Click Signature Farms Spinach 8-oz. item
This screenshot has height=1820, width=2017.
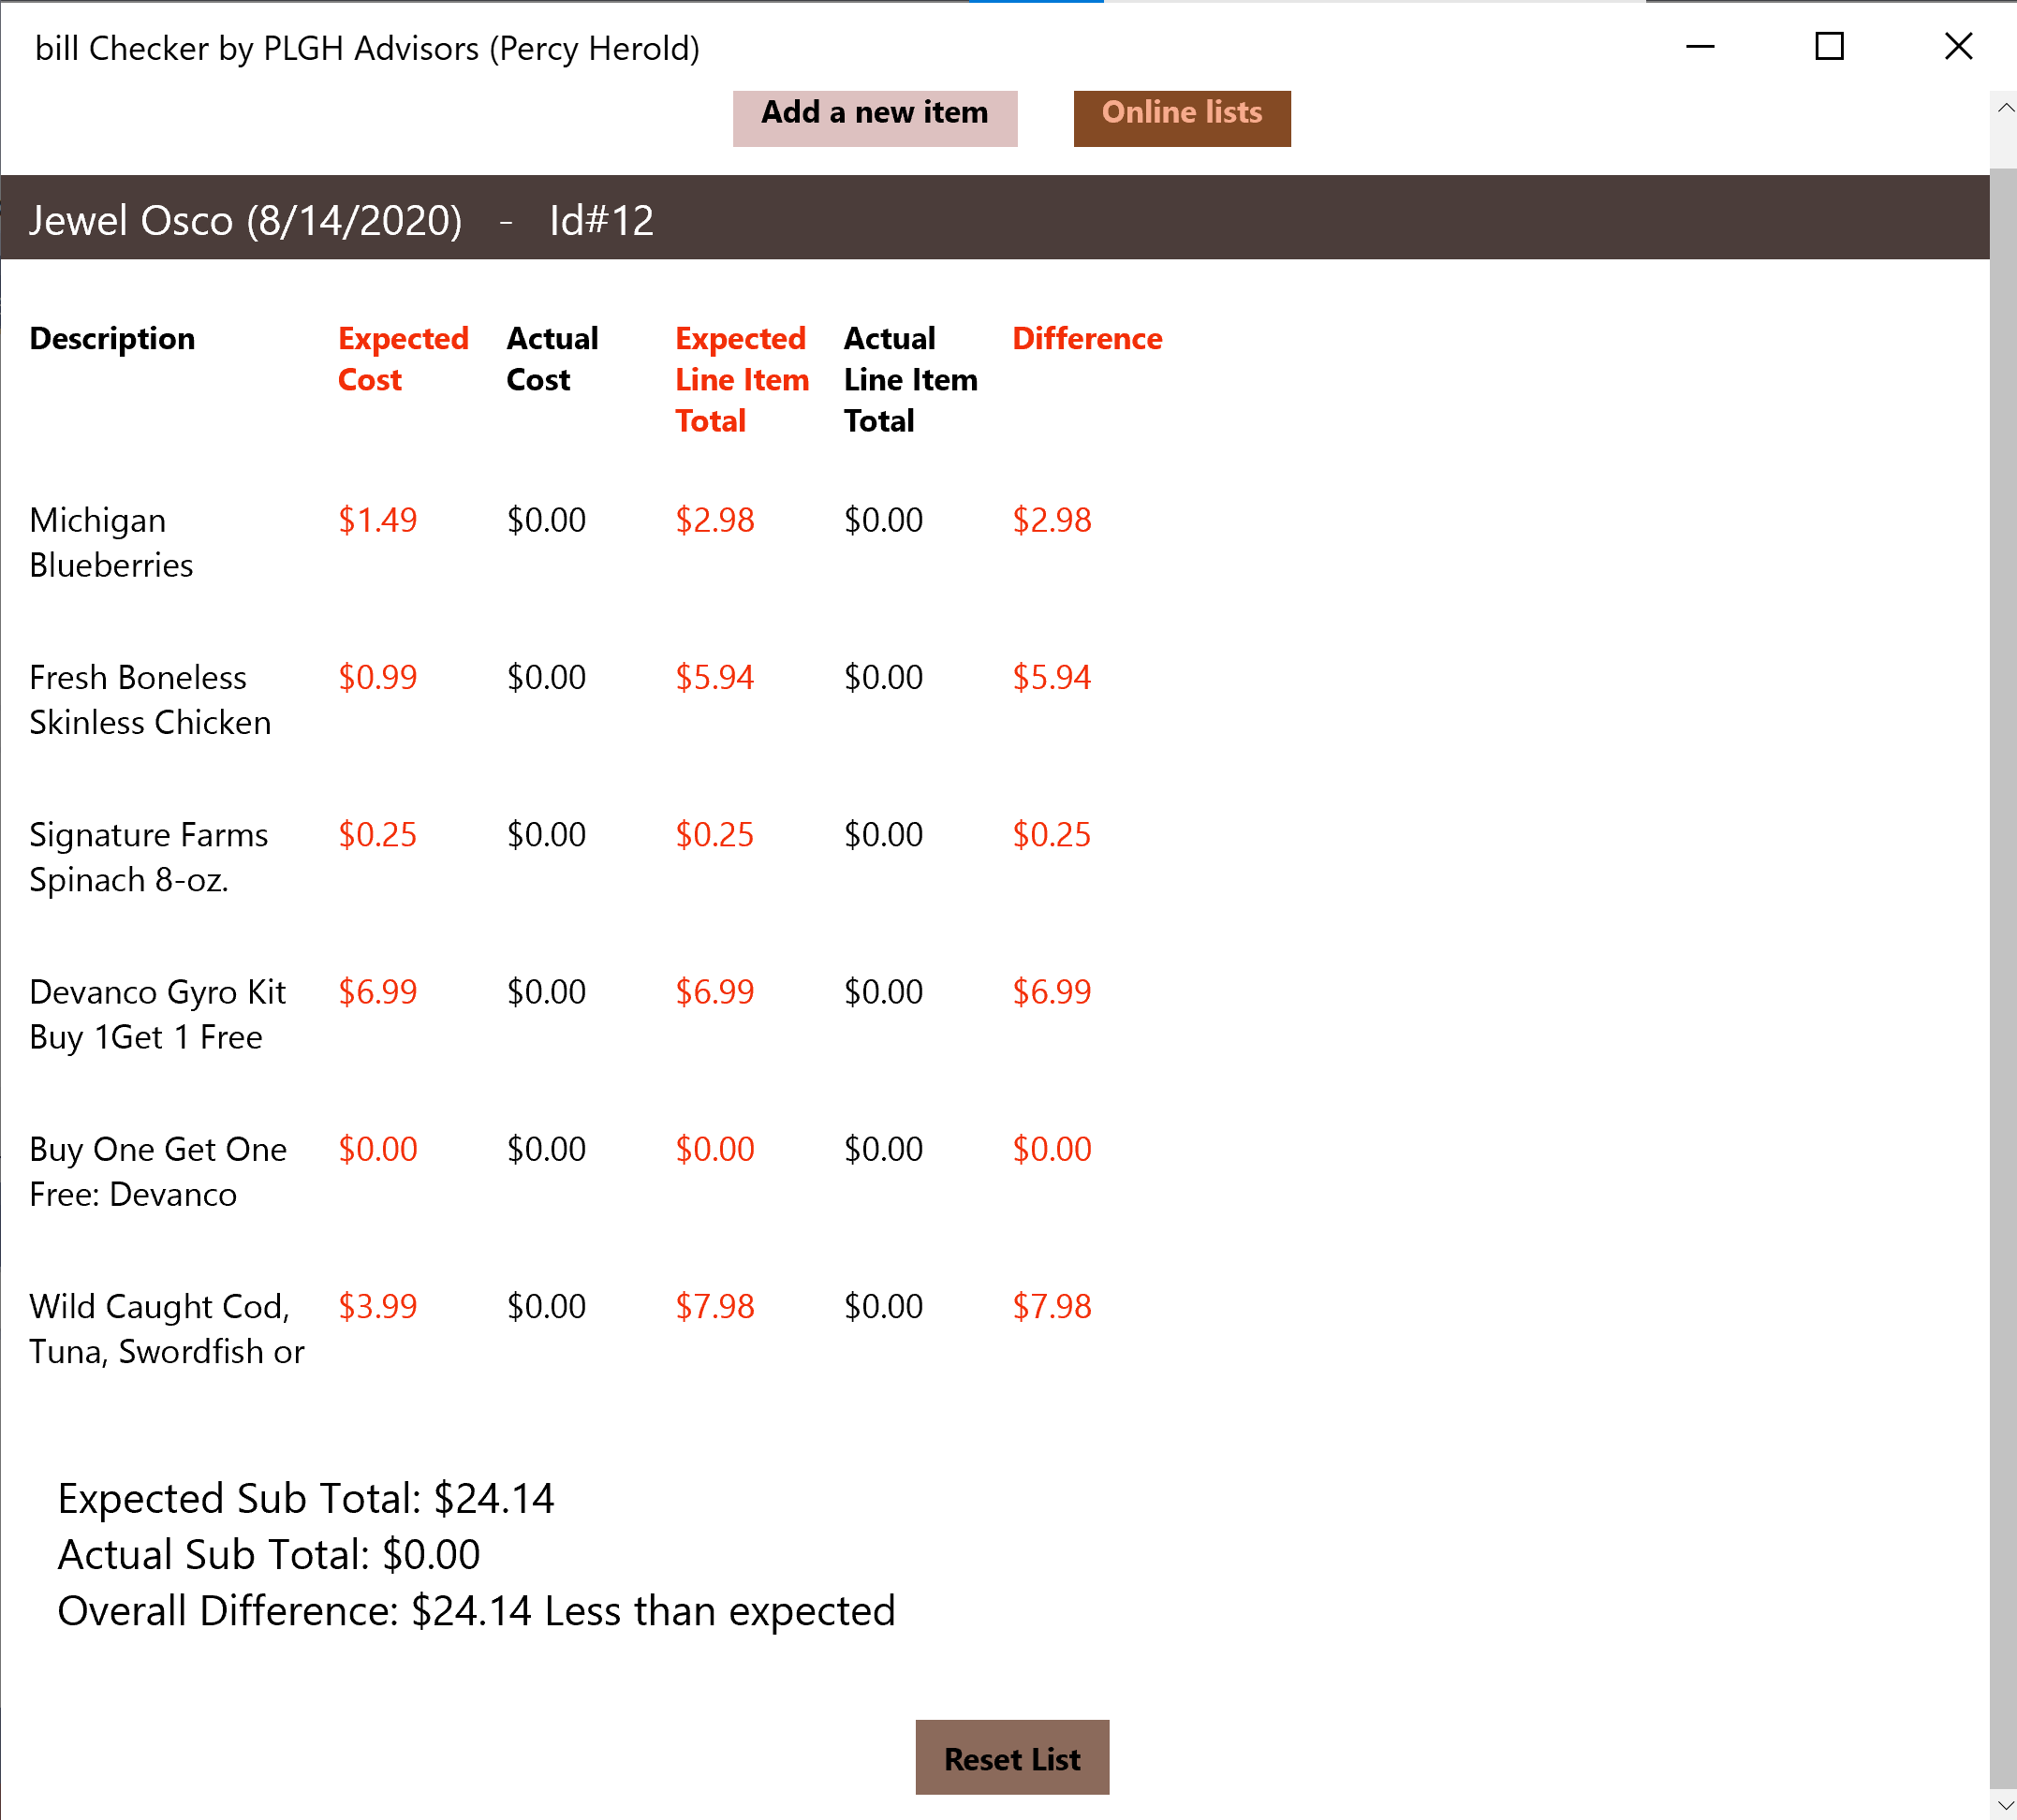(148, 856)
